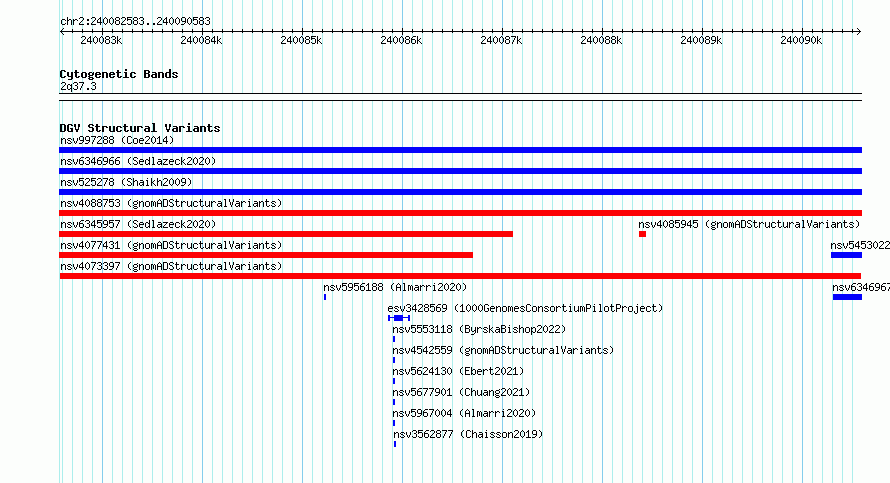Open the nsv6345957 (Sedlazeck2020) label

tap(138, 224)
